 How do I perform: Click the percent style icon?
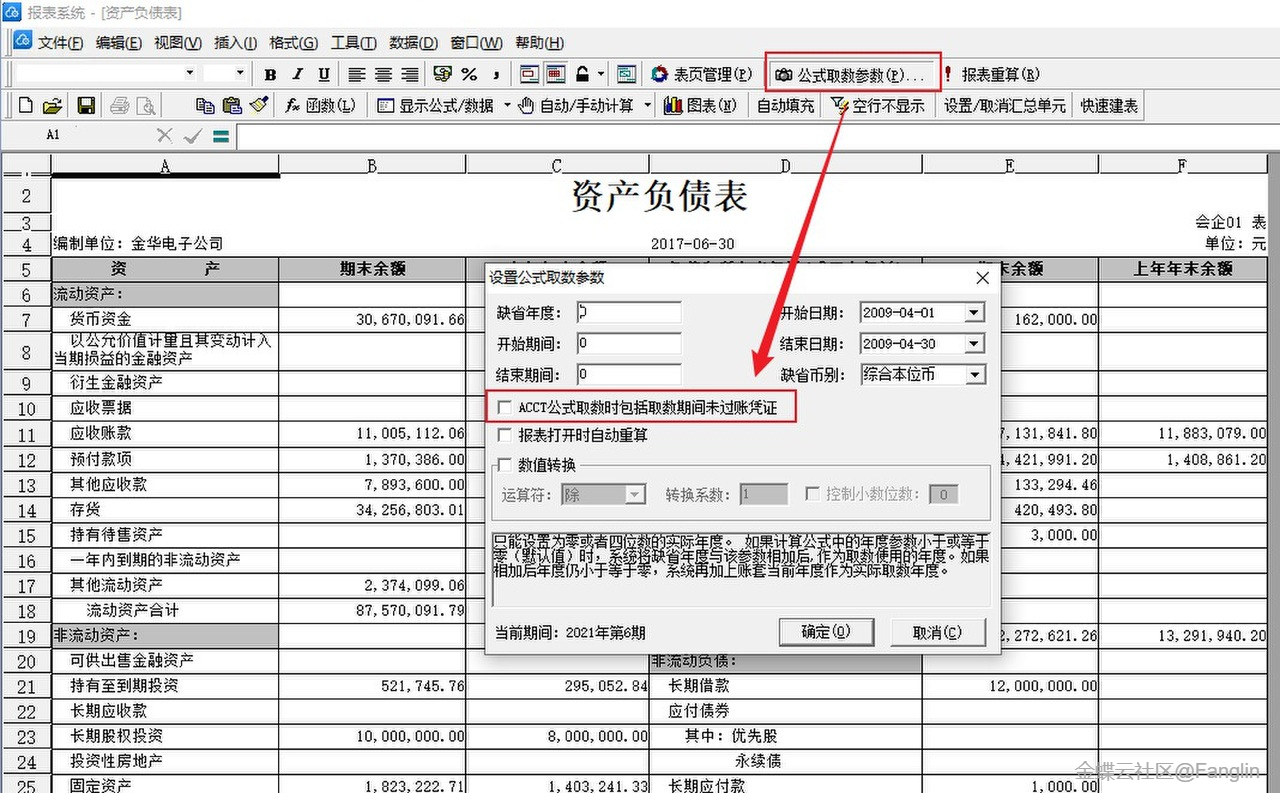[468, 75]
